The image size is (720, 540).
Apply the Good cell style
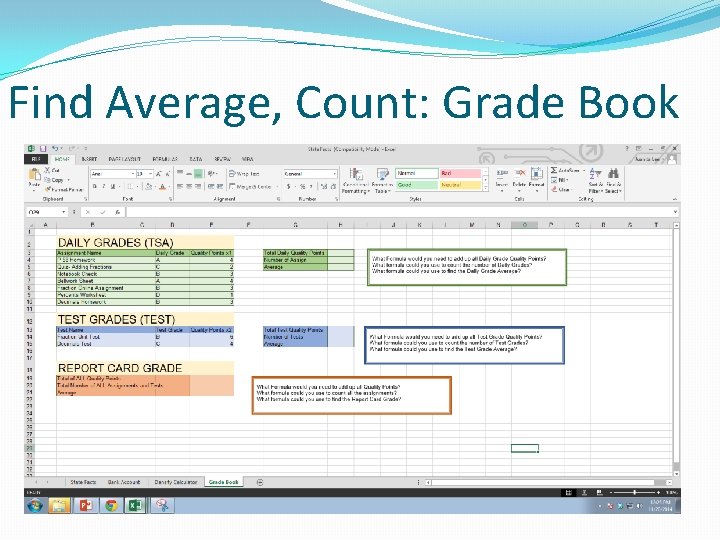tap(416, 185)
